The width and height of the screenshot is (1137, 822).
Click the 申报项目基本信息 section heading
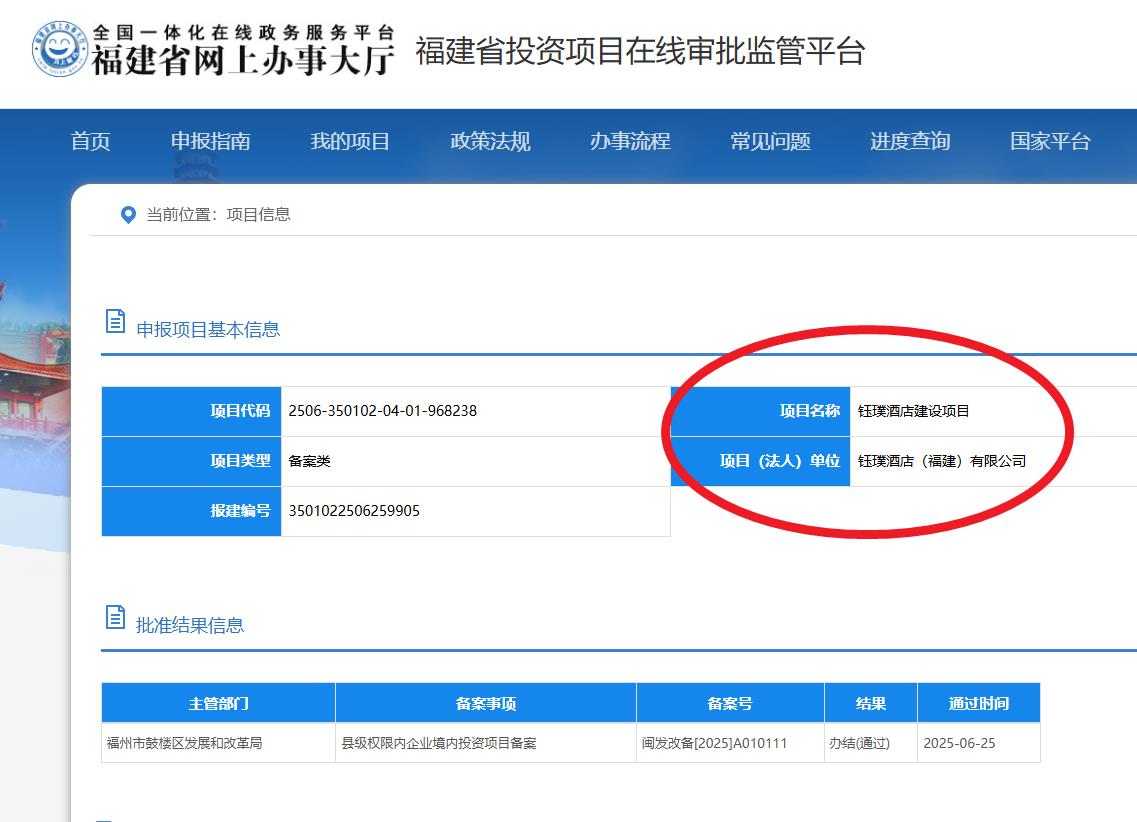pyautogui.click(x=208, y=330)
